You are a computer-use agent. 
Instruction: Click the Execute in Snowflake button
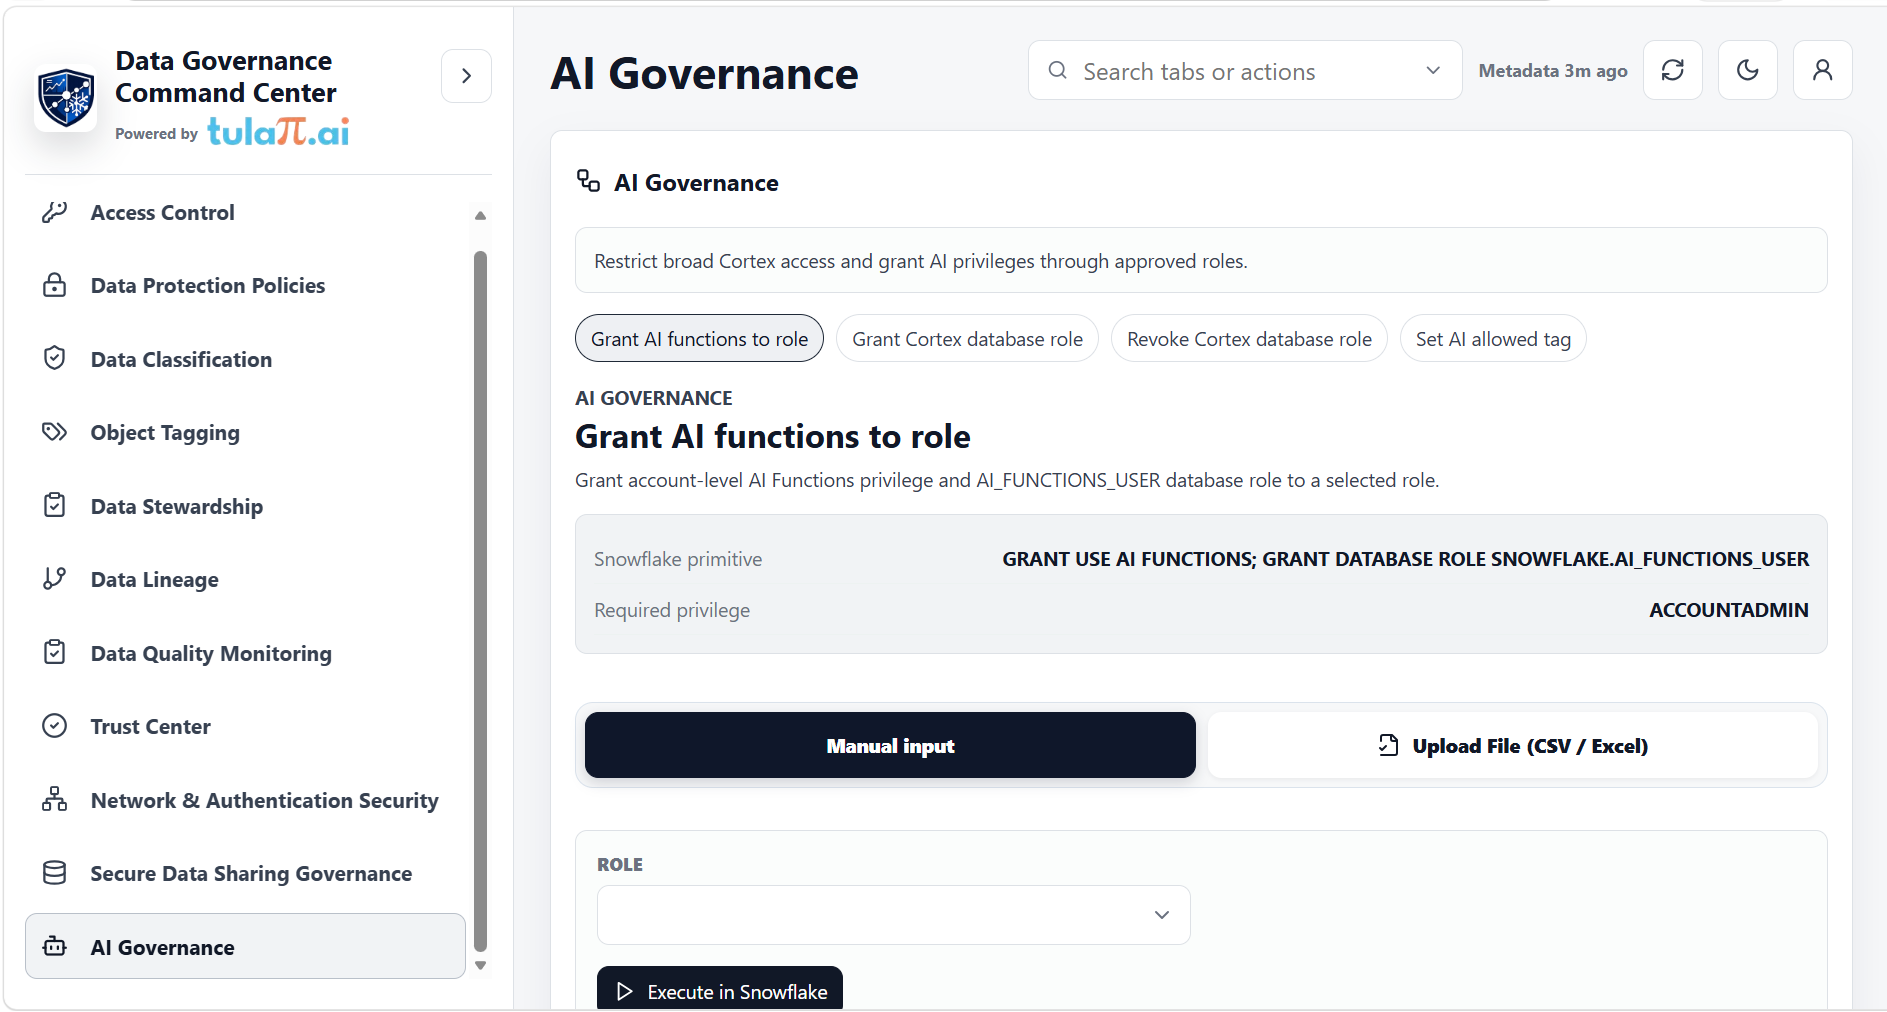(720, 990)
